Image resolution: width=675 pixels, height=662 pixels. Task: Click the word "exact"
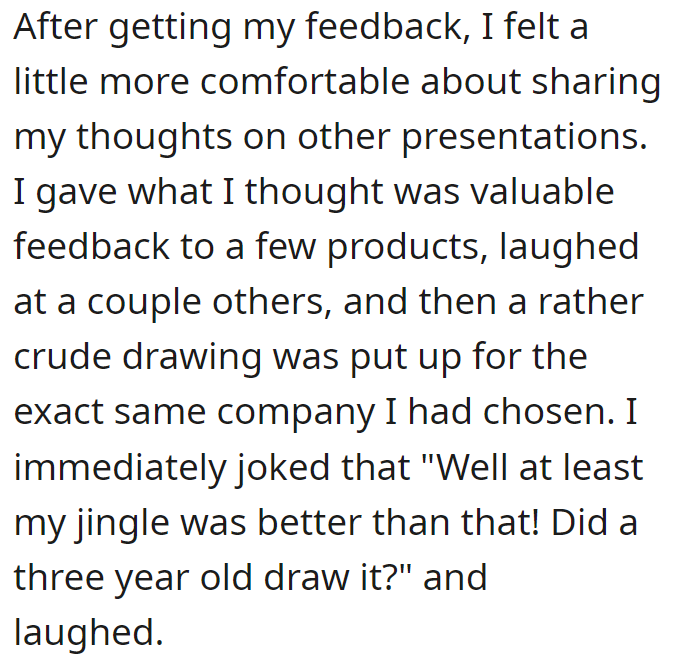click(59, 412)
